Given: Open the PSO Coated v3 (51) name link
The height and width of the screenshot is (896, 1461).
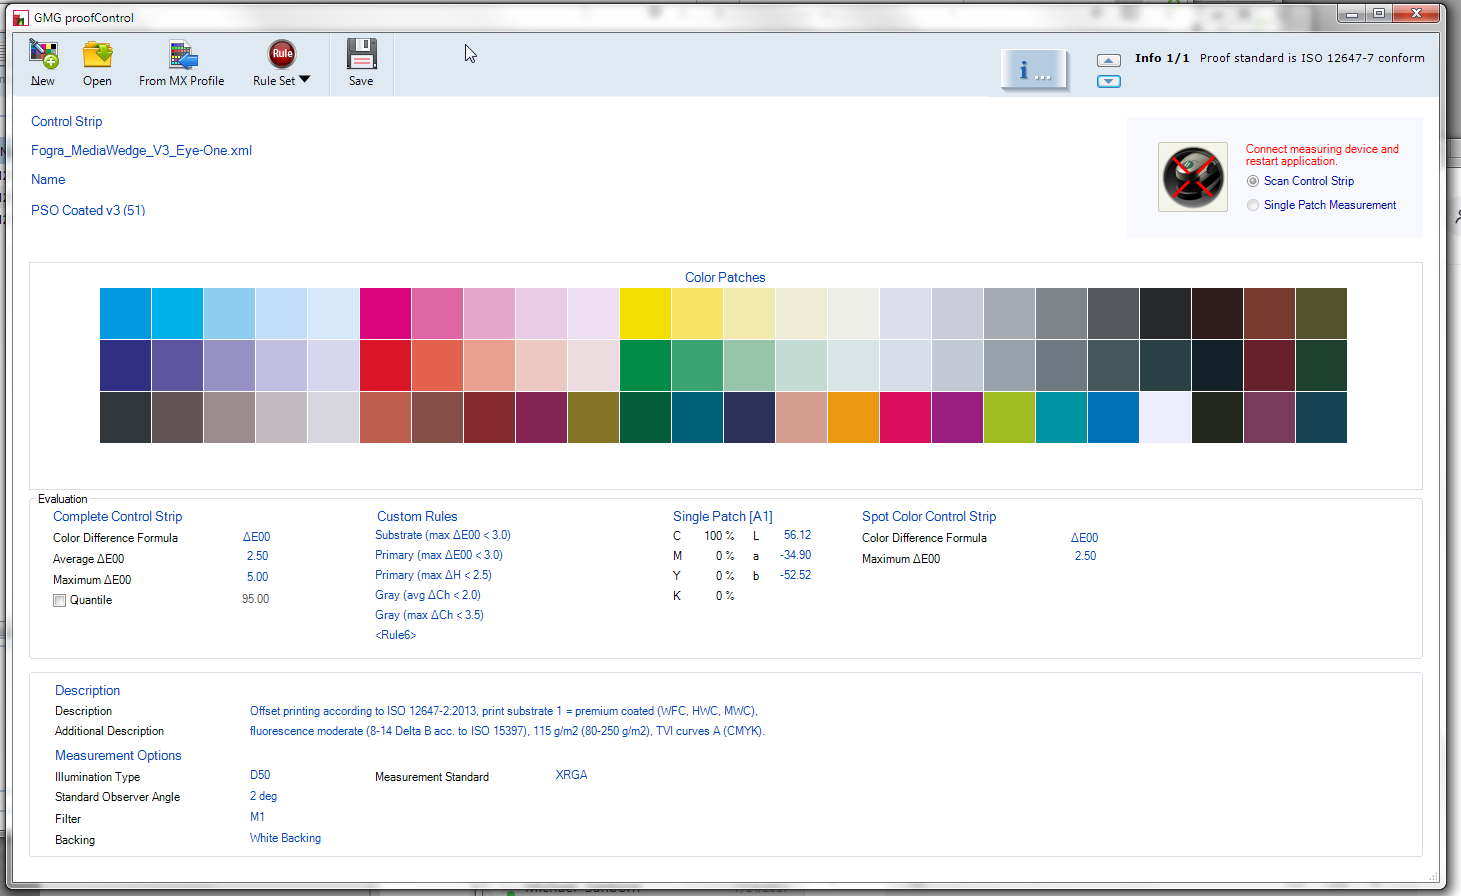Looking at the screenshot, I should point(87,210).
